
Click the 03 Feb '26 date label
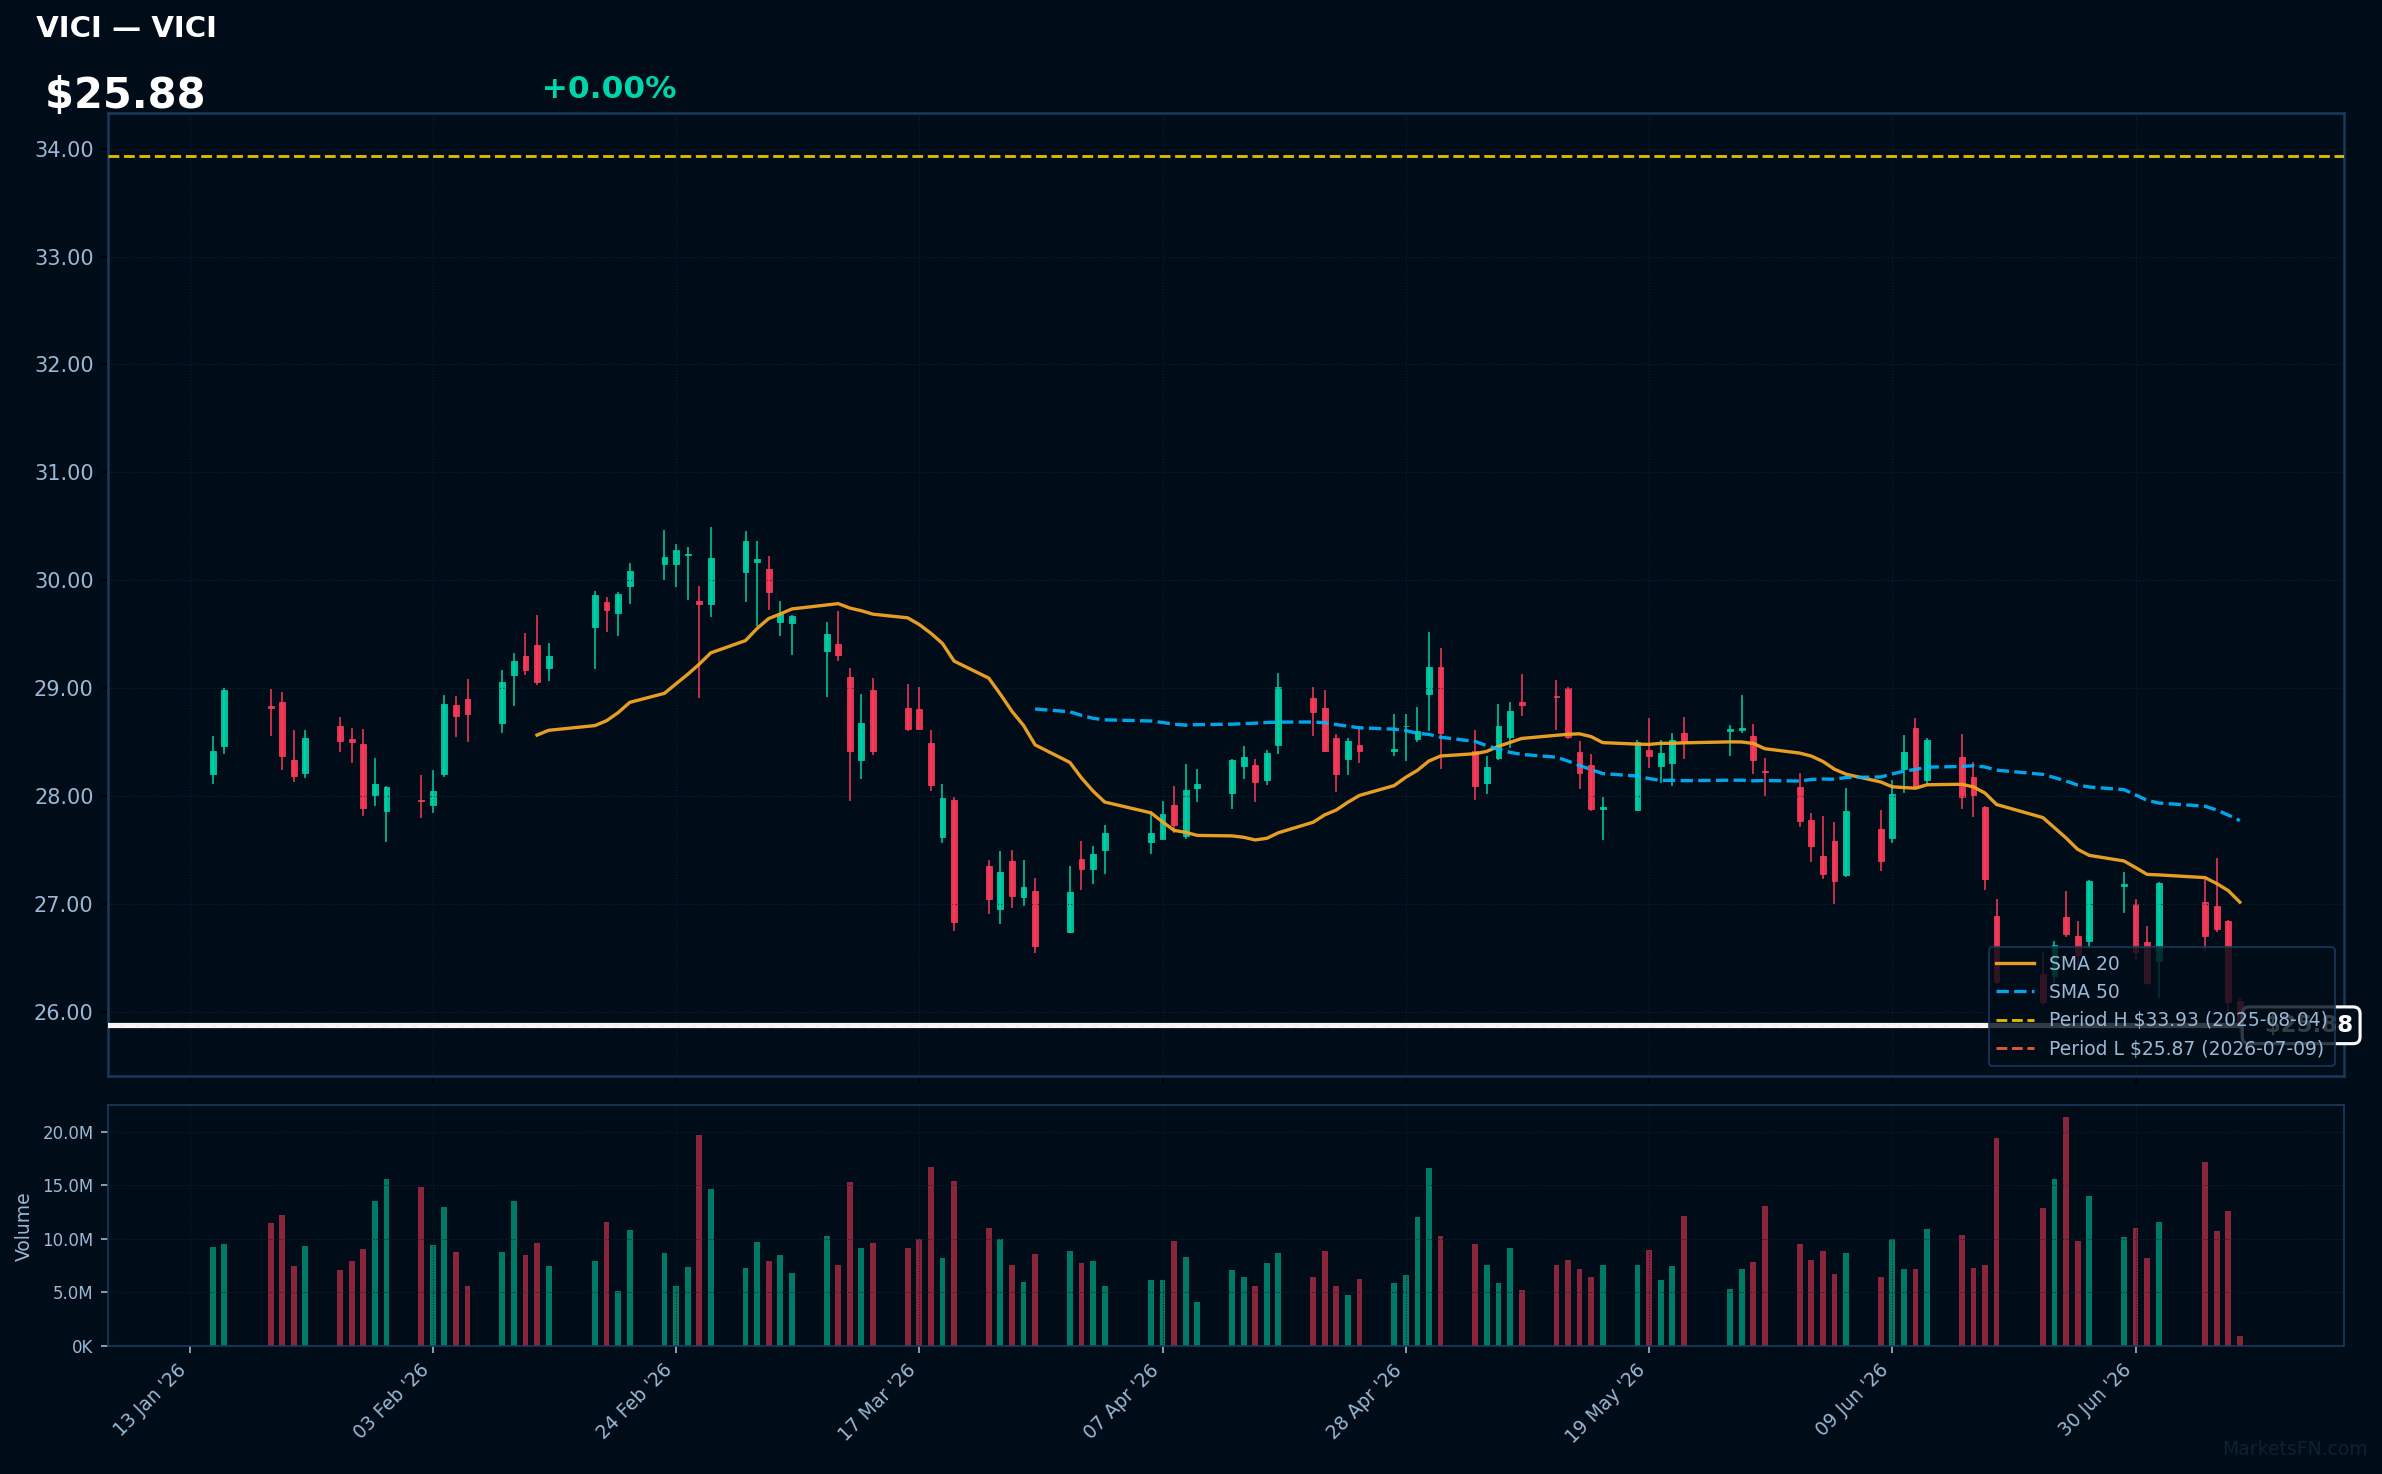391,1400
